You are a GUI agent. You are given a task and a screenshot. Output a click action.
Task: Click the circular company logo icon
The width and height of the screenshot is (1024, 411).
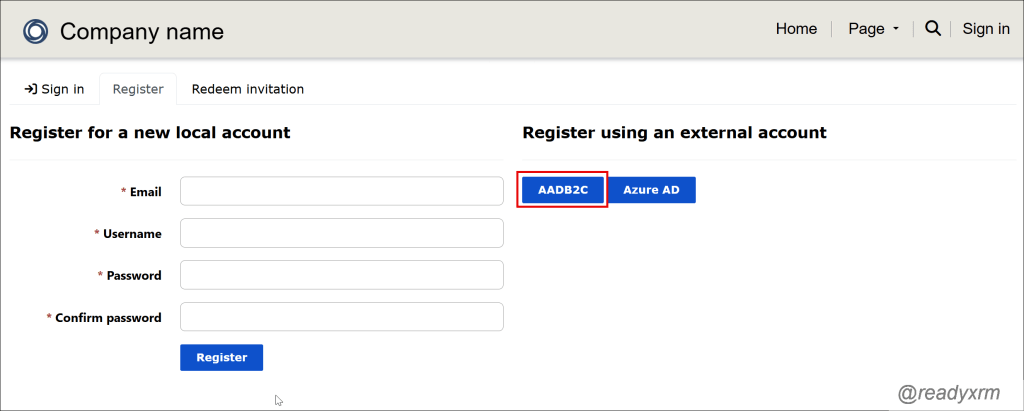(x=36, y=31)
